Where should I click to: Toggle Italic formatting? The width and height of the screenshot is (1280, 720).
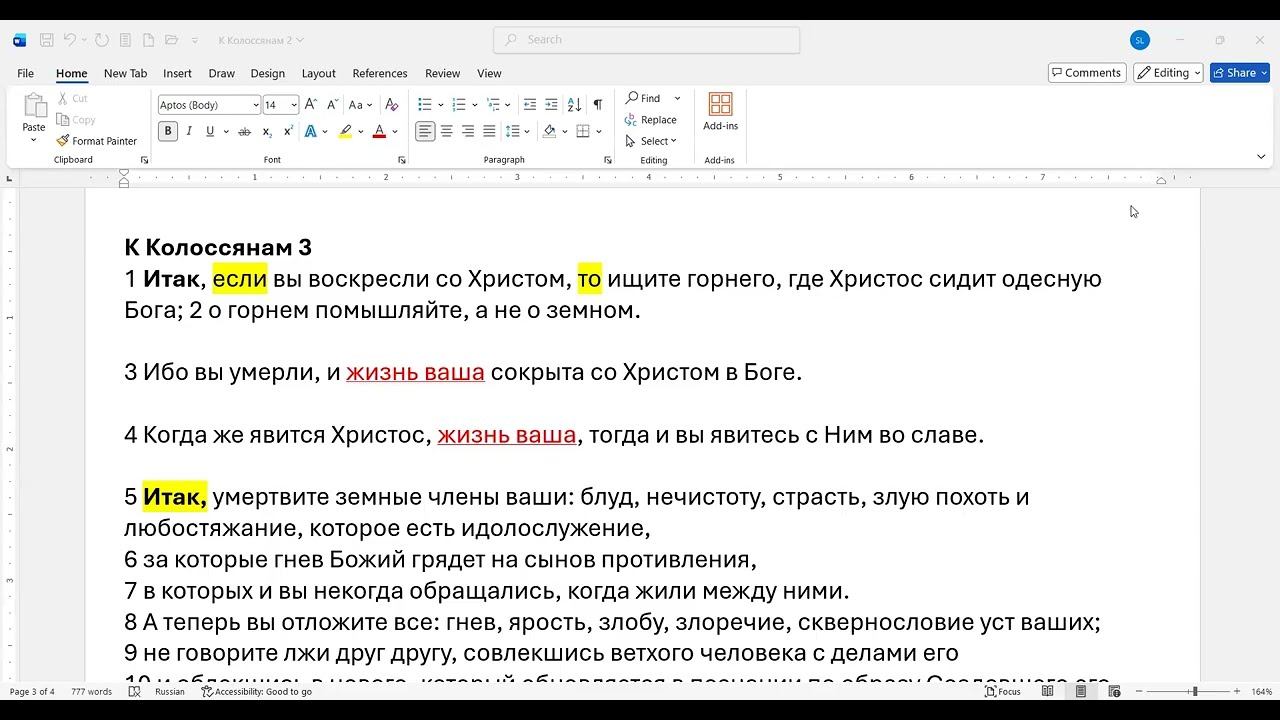point(189,131)
